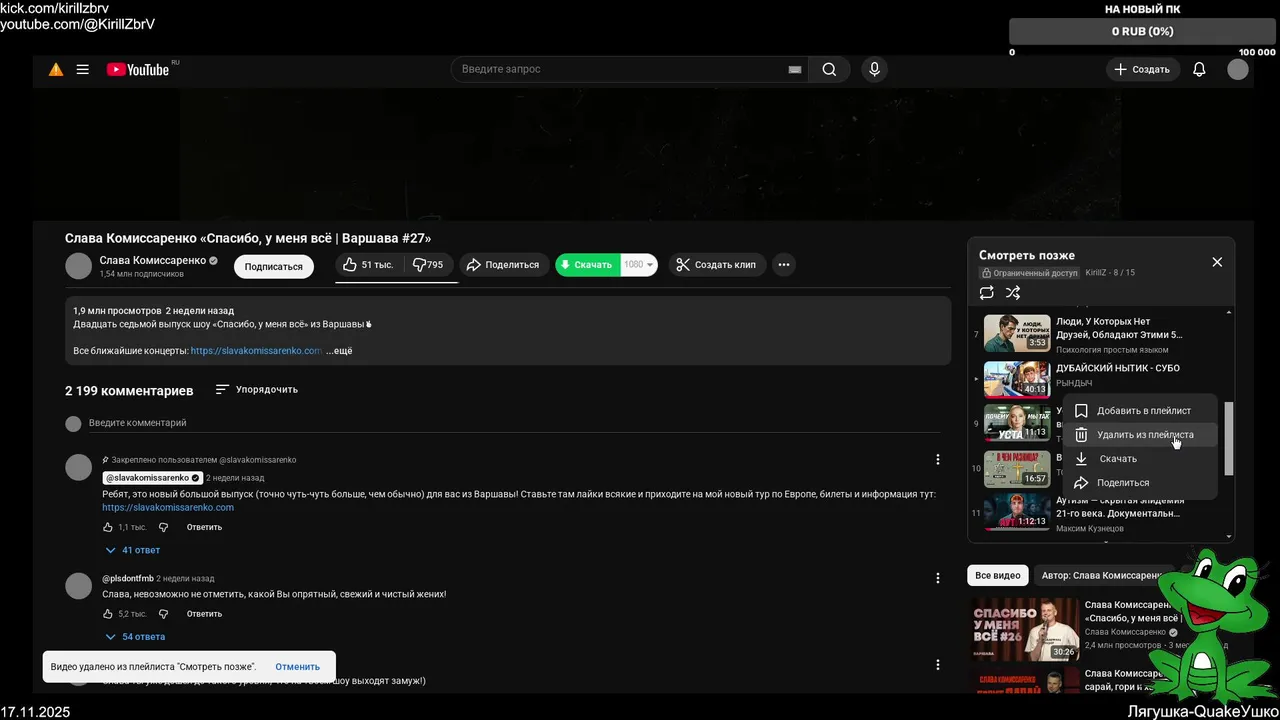
Task: Select the Все видео chip
Action: 998,576
